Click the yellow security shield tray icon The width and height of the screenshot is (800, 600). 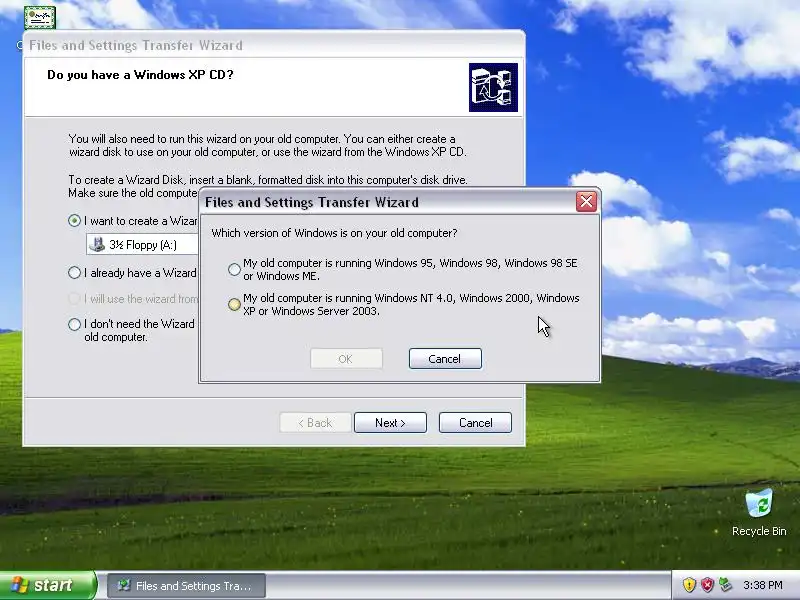(689, 585)
